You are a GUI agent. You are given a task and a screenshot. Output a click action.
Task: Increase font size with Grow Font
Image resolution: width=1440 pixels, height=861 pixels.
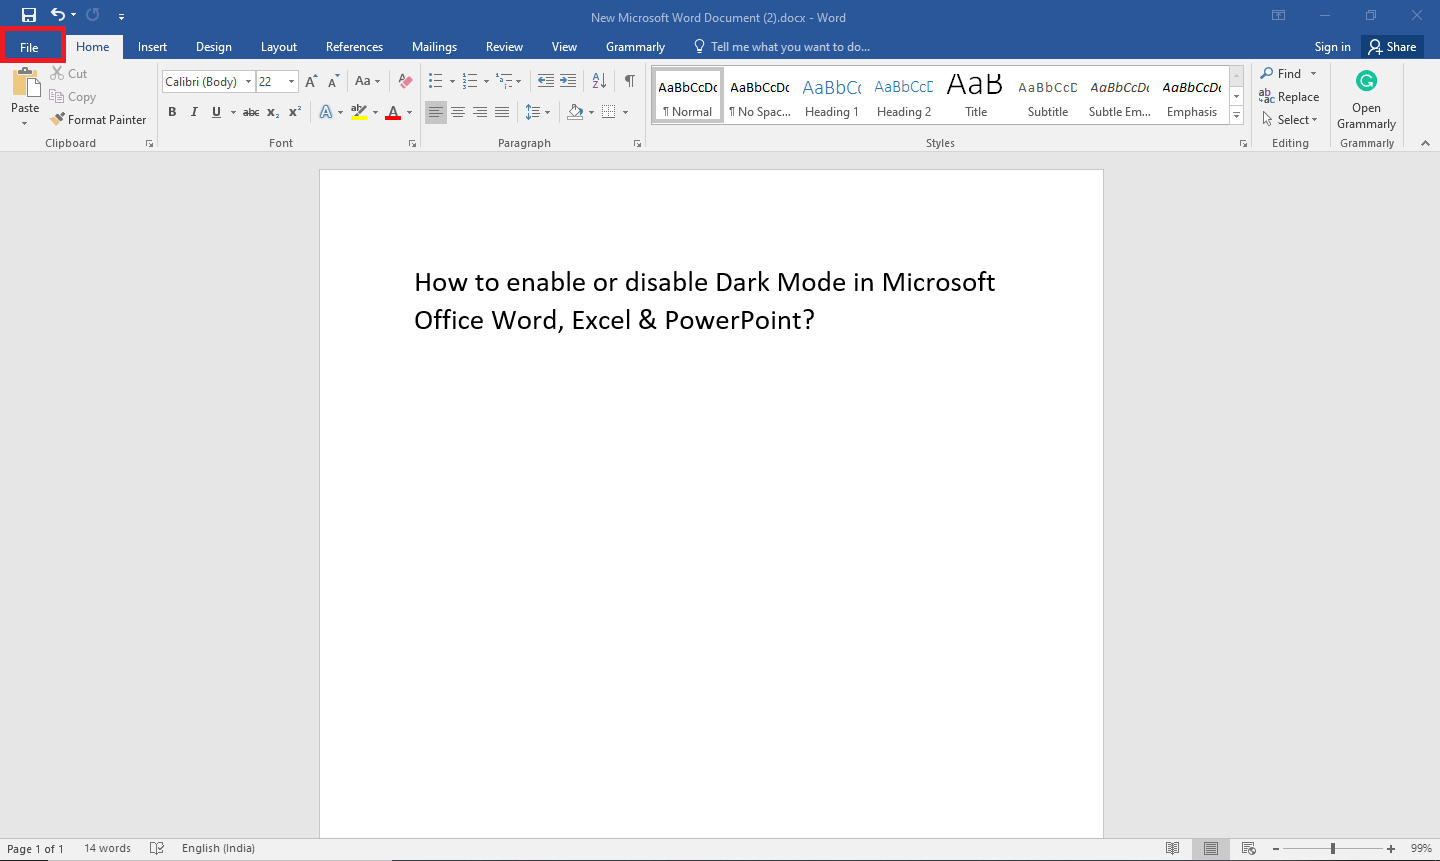[311, 82]
